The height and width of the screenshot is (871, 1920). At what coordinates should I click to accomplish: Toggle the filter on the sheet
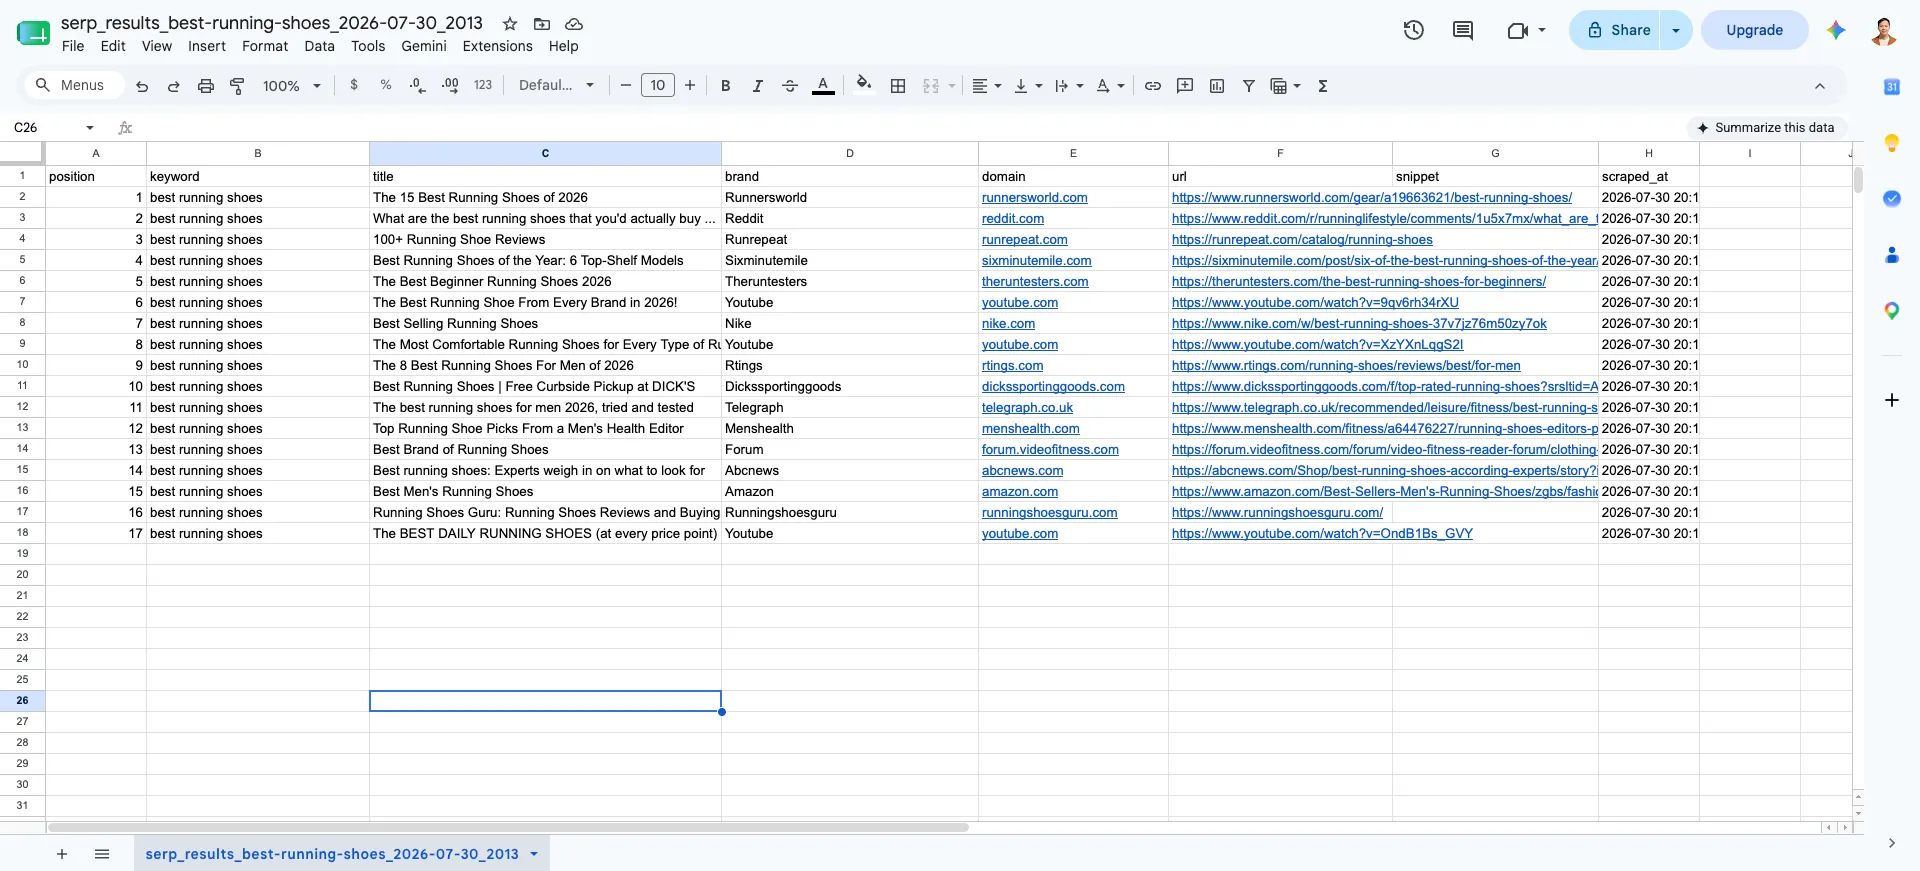[x=1249, y=86]
